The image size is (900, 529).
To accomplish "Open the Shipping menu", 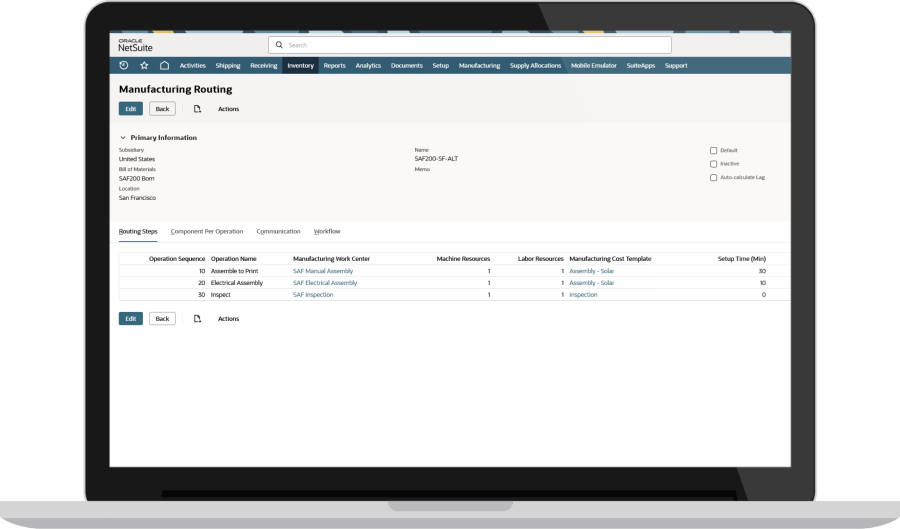I will point(228,65).
